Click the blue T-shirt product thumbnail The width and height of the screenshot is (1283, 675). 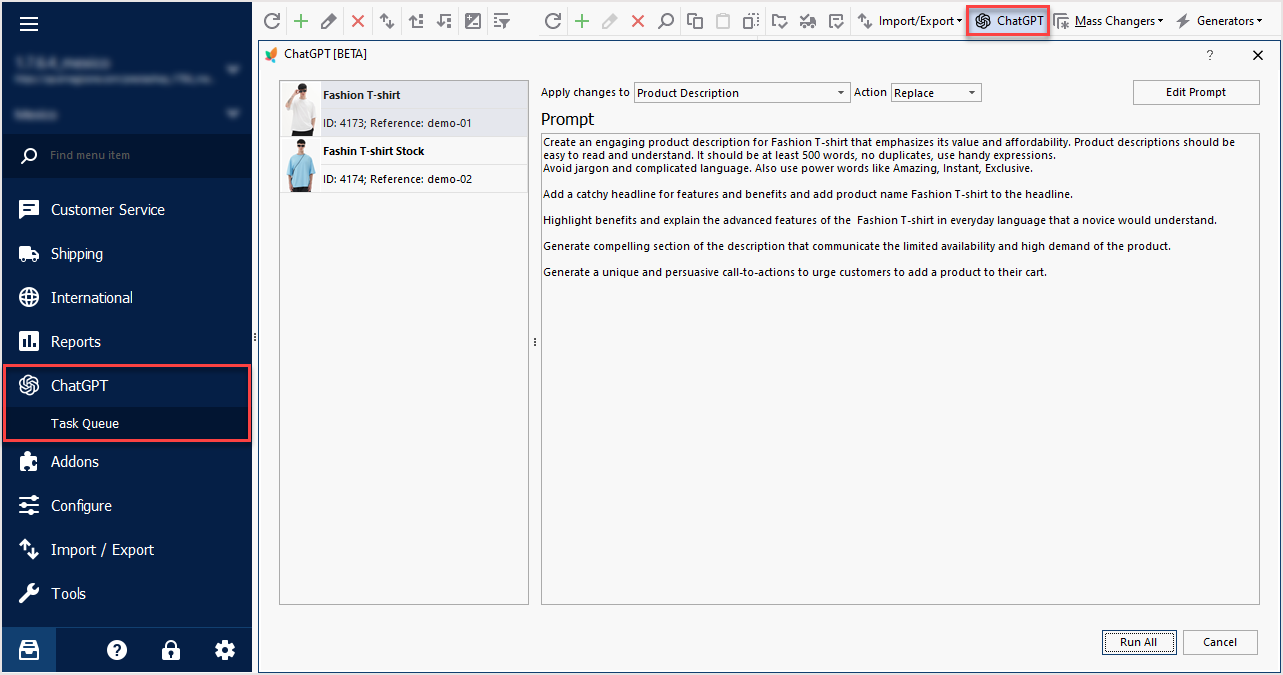[x=300, y=166]
